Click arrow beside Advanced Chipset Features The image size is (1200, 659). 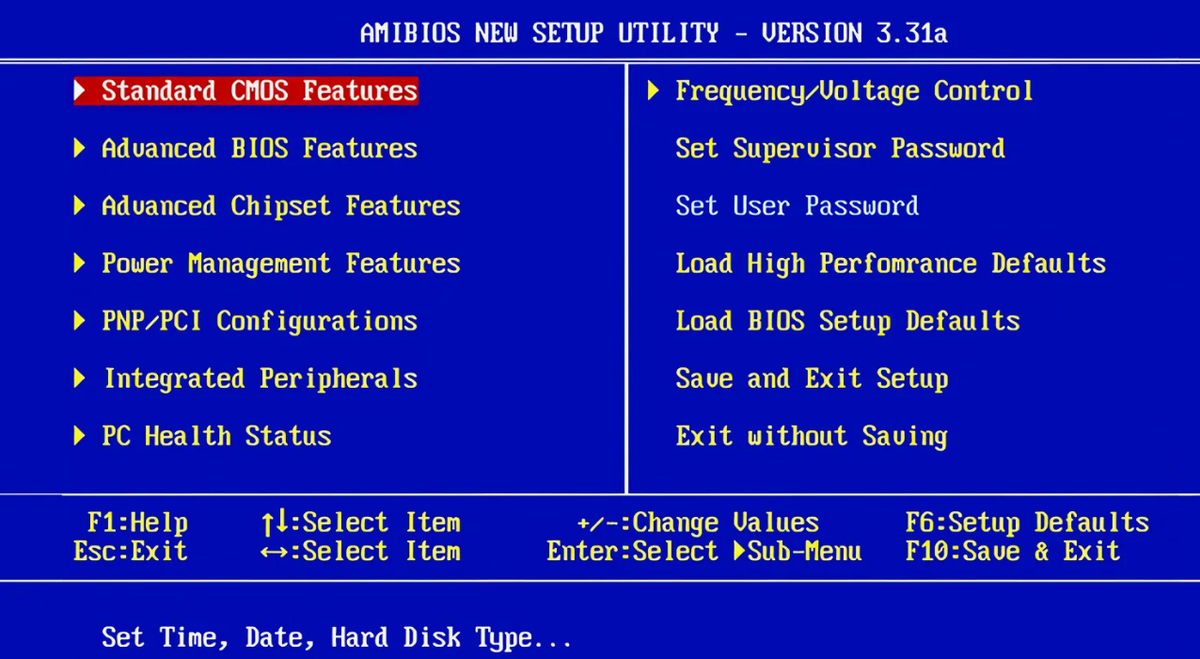[x=80, y=206]
